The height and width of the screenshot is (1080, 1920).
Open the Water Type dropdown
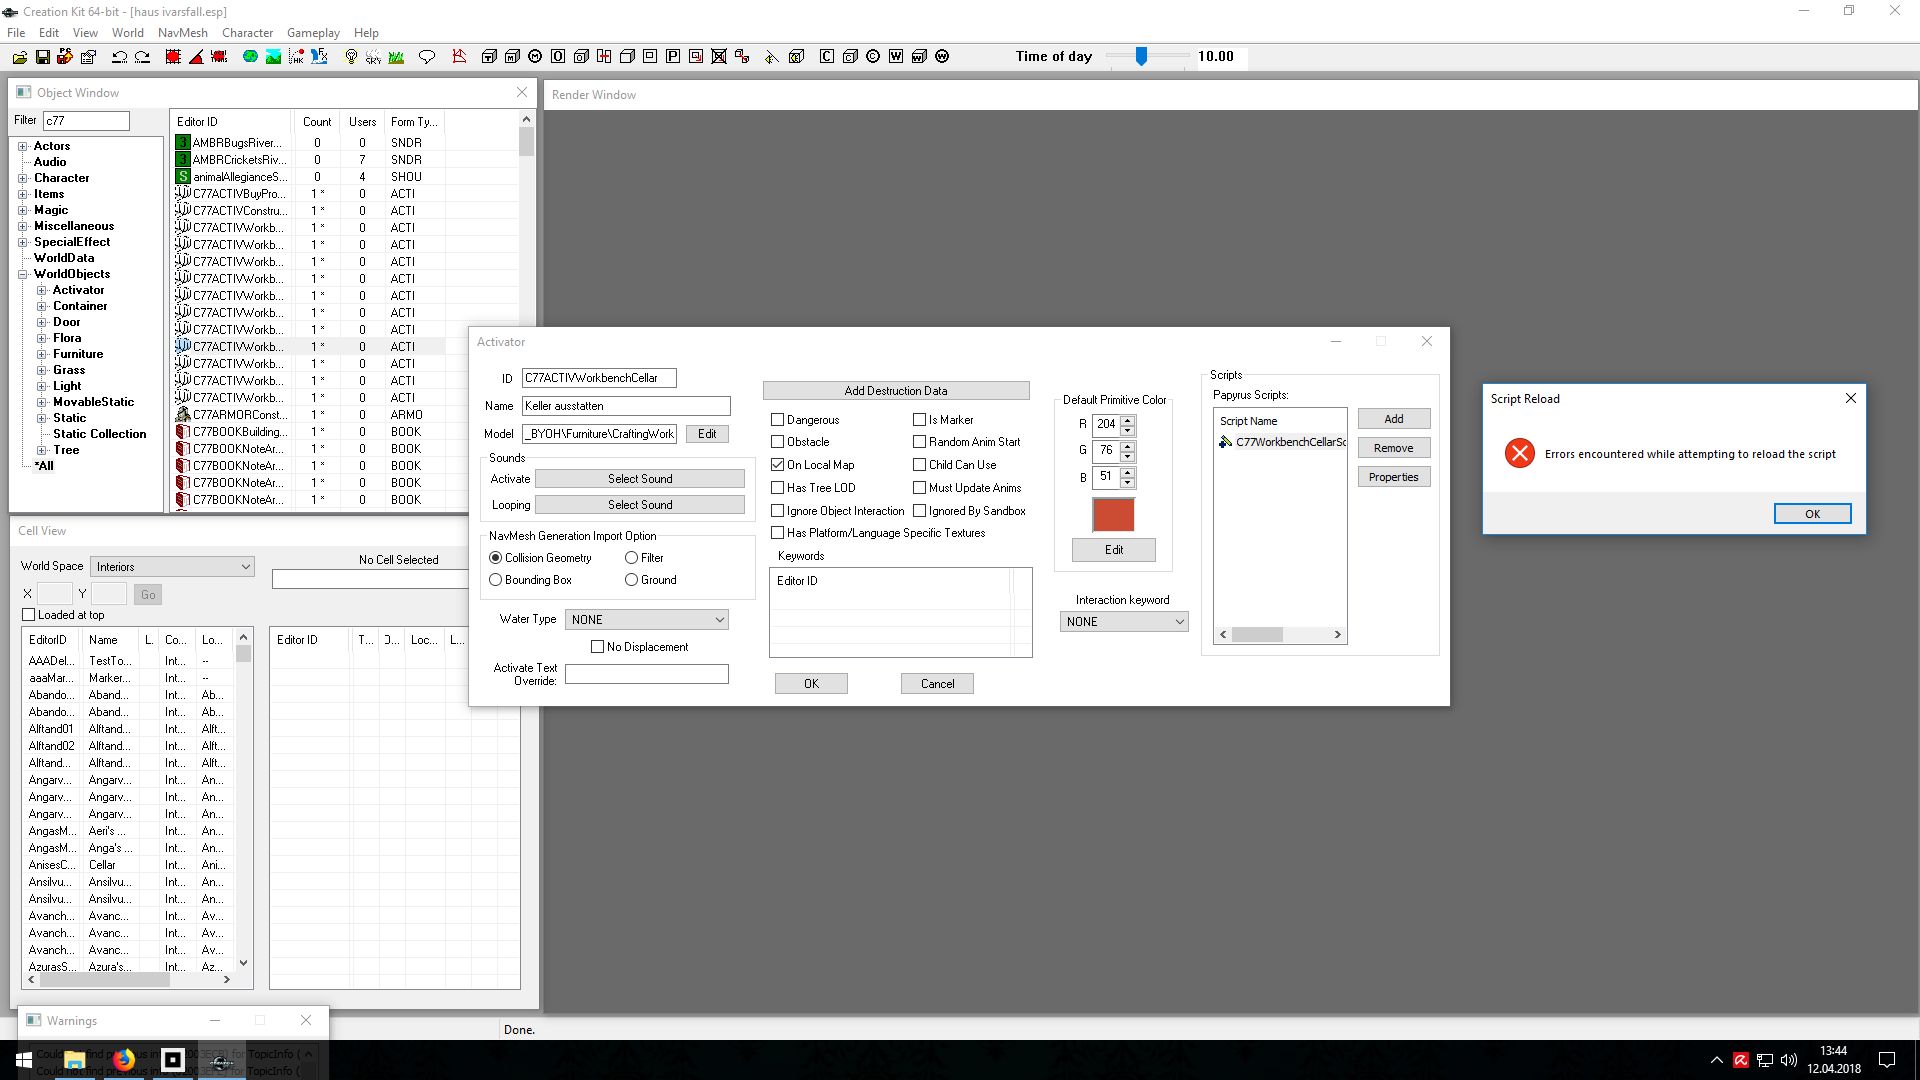(647, 620)
